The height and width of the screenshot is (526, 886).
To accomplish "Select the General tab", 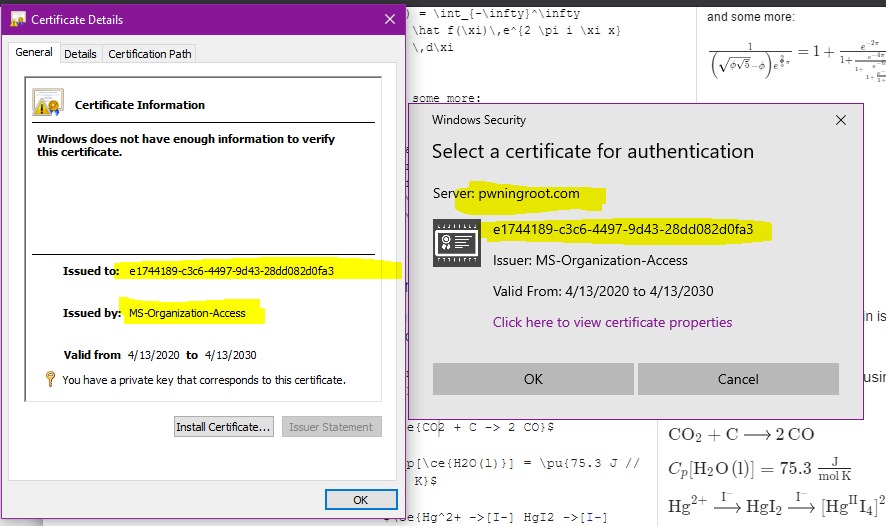I will coord(34,52).
